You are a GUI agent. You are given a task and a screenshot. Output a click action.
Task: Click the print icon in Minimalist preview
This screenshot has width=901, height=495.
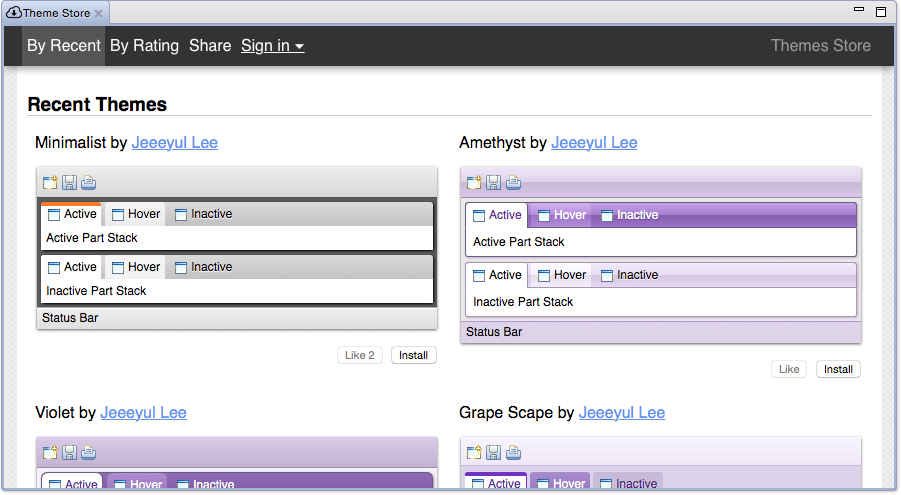(x=88, y=182)
